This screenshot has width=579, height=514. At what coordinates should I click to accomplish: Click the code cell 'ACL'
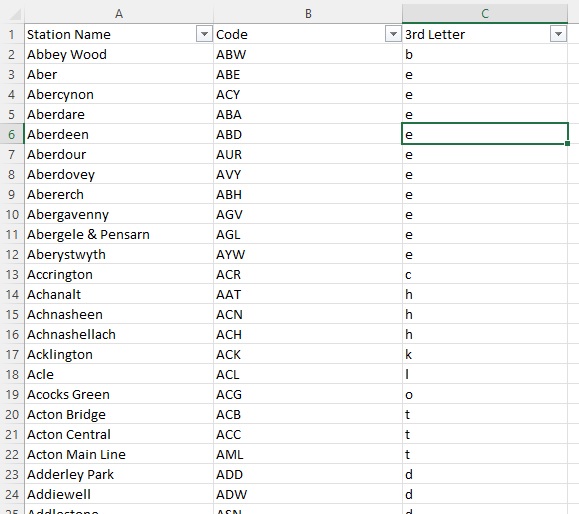pyautogui.click(x=308, y=374)
